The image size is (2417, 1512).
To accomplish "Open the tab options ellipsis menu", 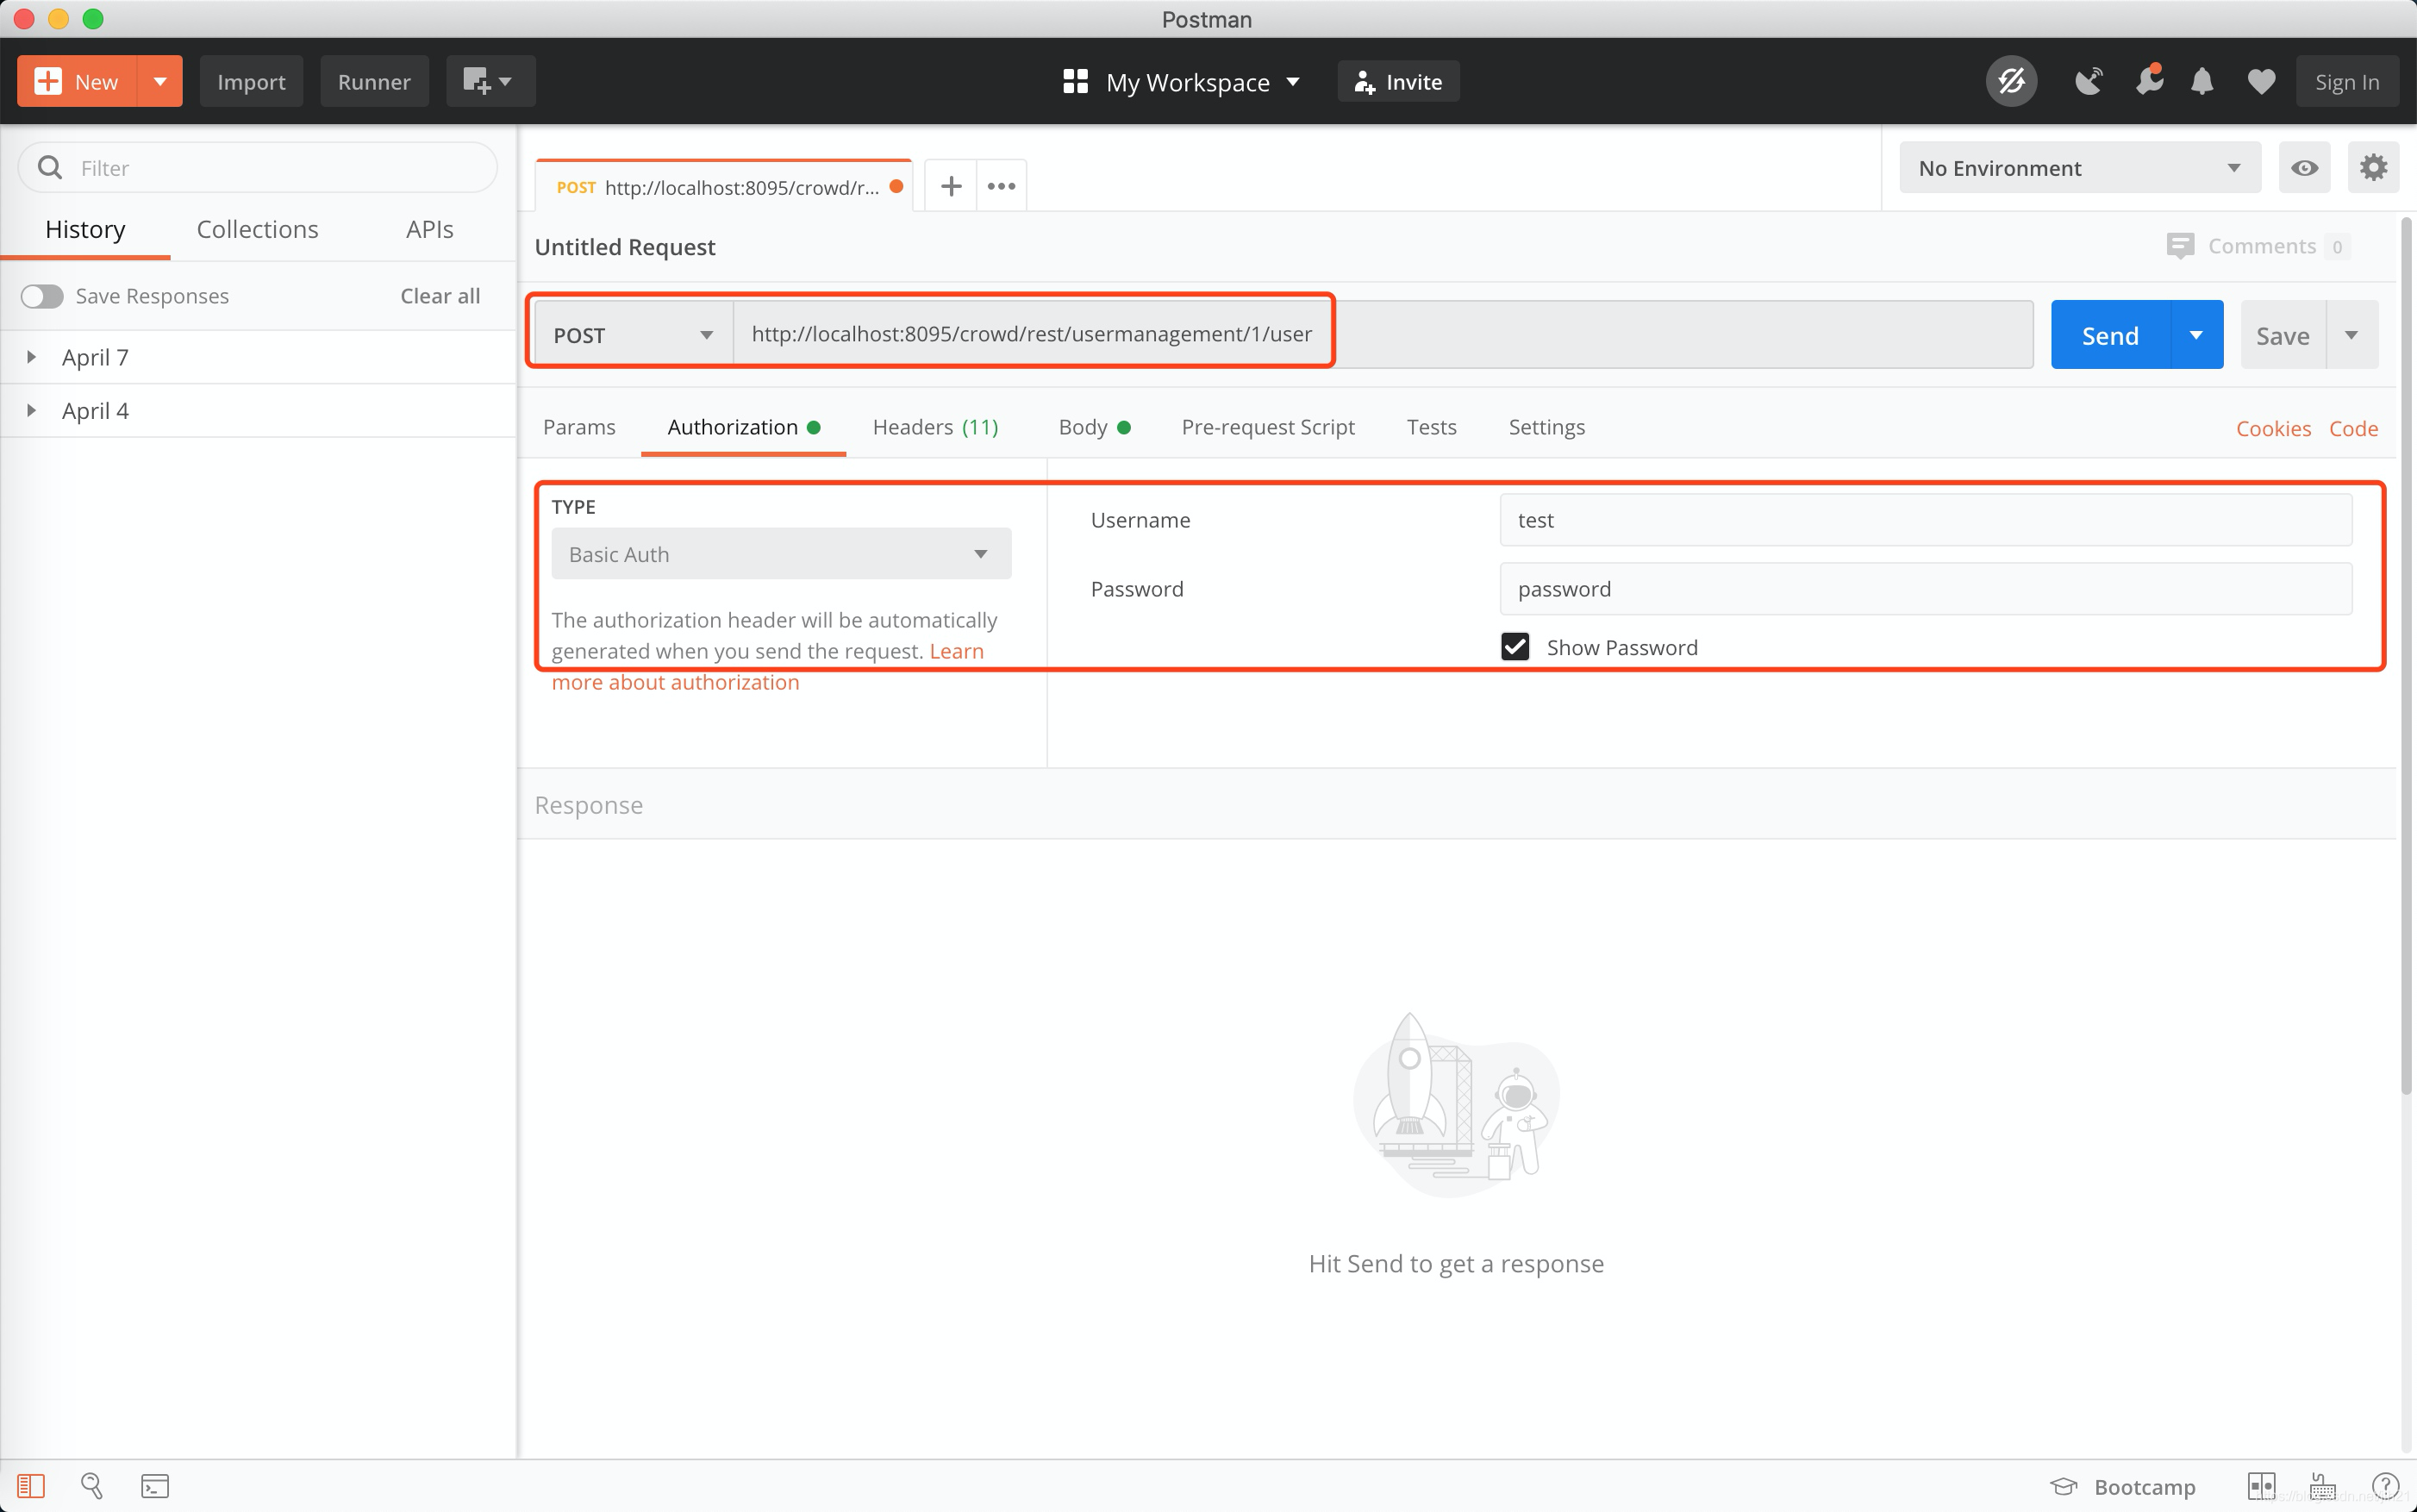I will click(1001, 186).
